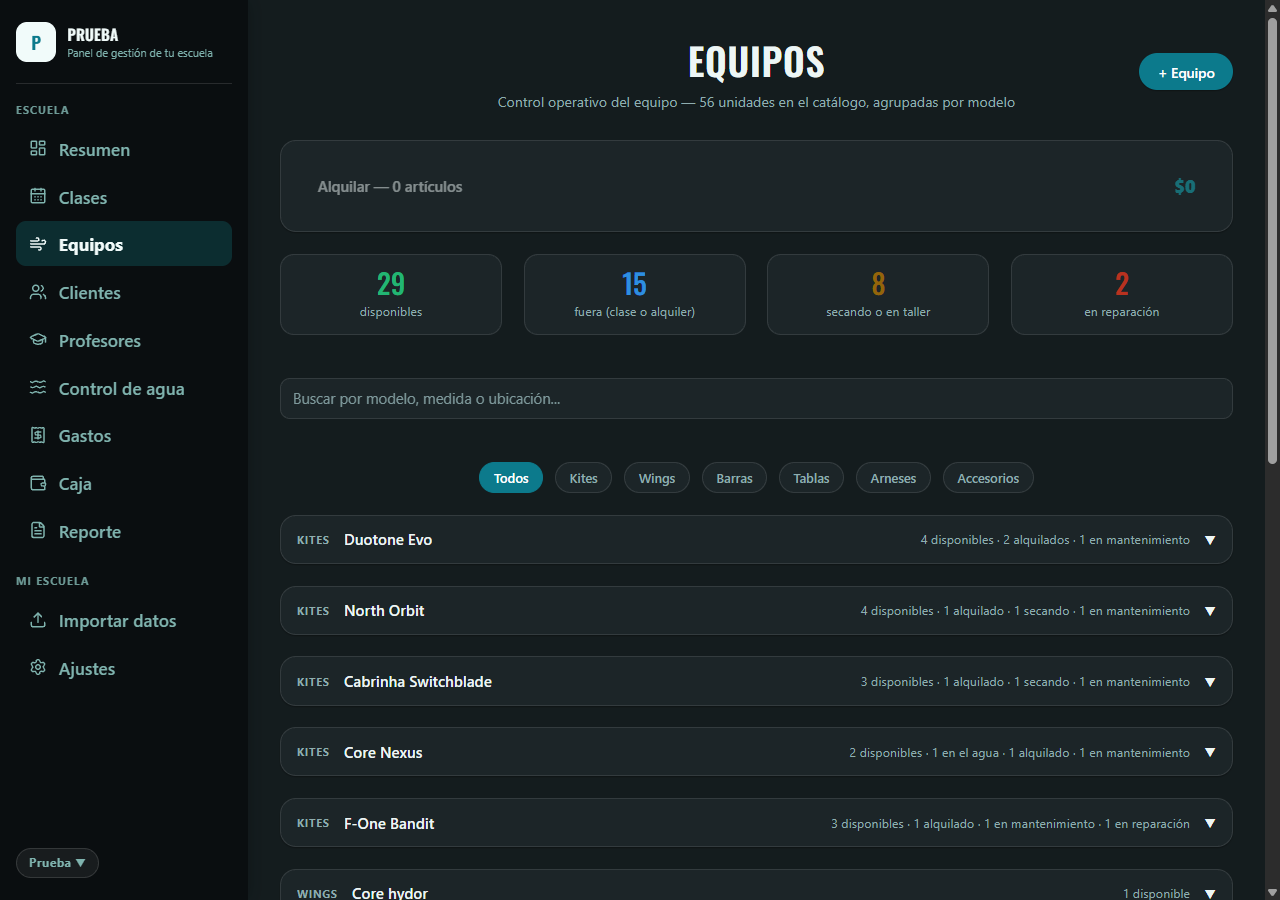Click the Control de agua waves icon
This screenshot has width=1280, height=900.
(38, 388)
